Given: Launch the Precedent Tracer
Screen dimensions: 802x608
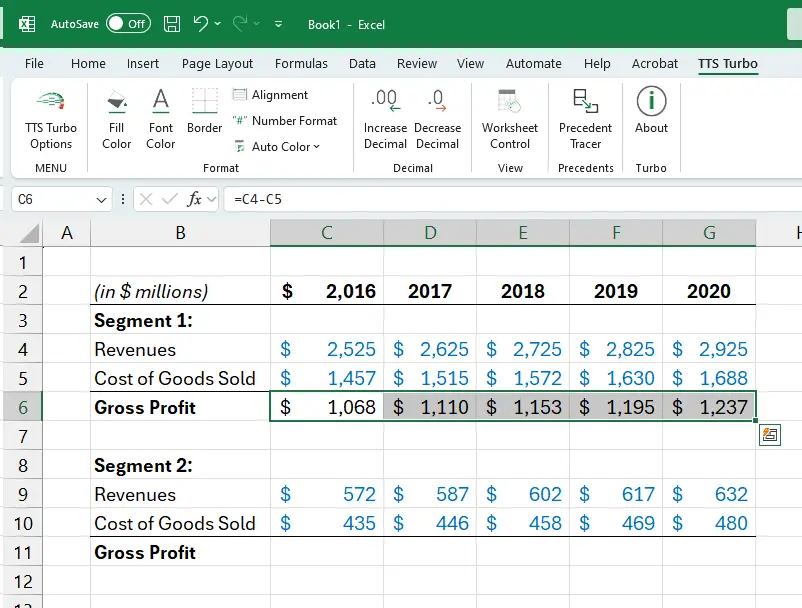Looking at the screenshot, I should click(585, 119).
